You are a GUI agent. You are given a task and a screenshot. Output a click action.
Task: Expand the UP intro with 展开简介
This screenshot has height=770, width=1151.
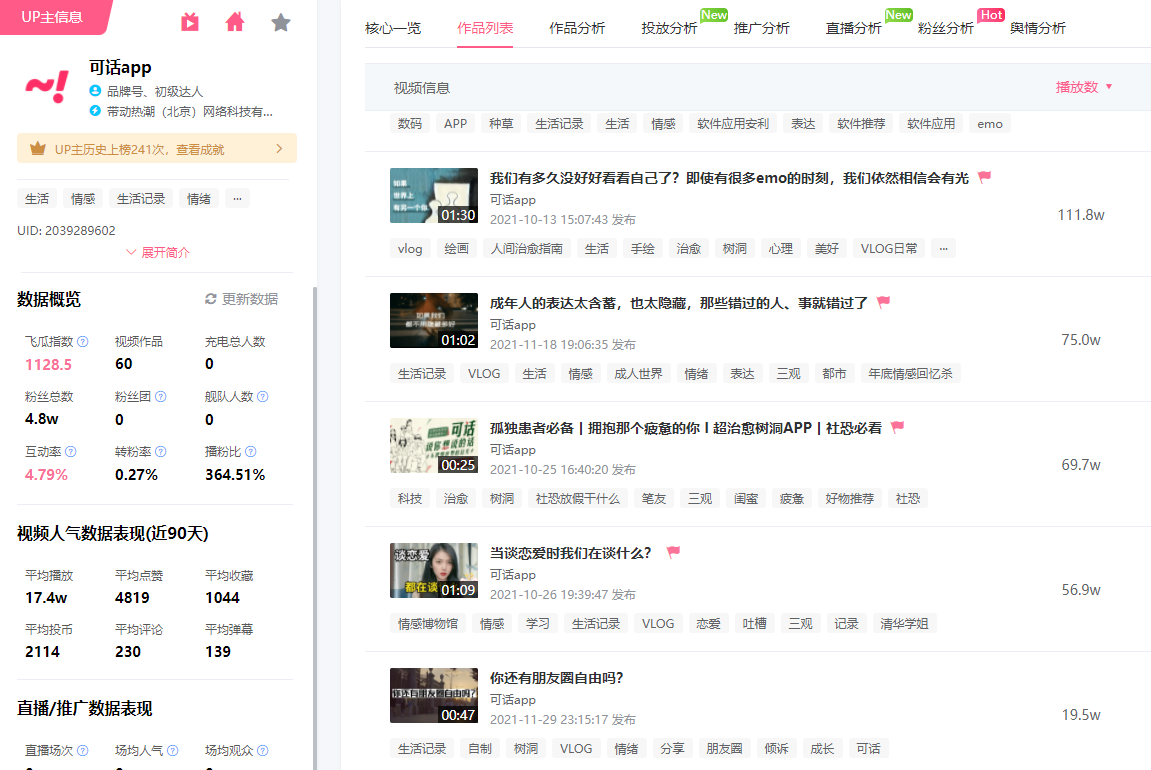tap(158, 253)
